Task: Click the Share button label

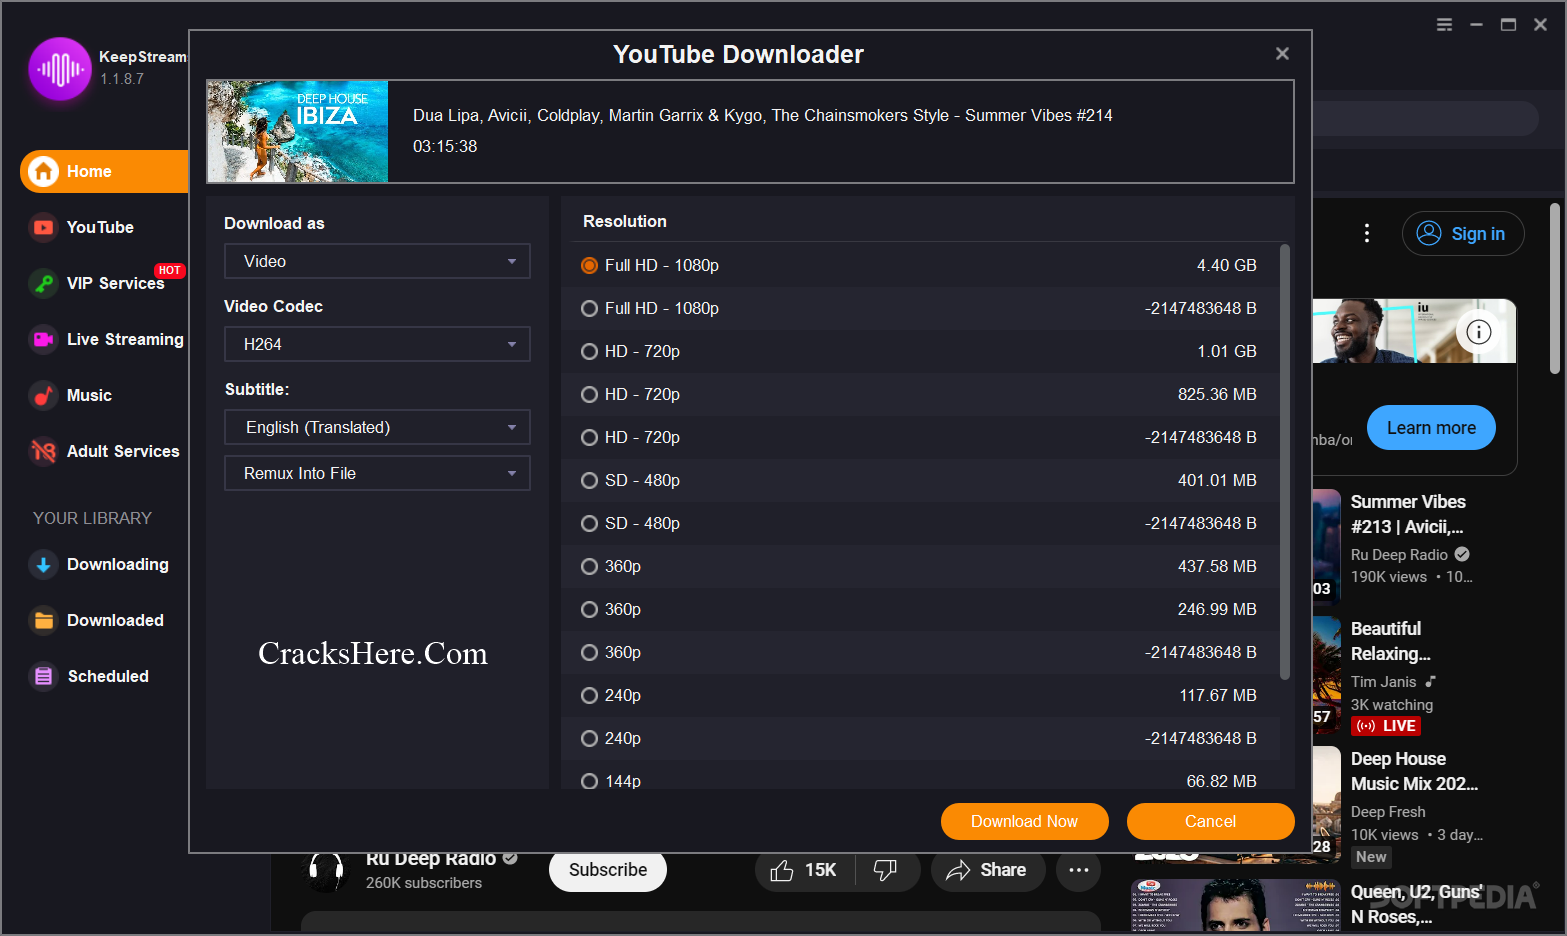Action: 1003,871
